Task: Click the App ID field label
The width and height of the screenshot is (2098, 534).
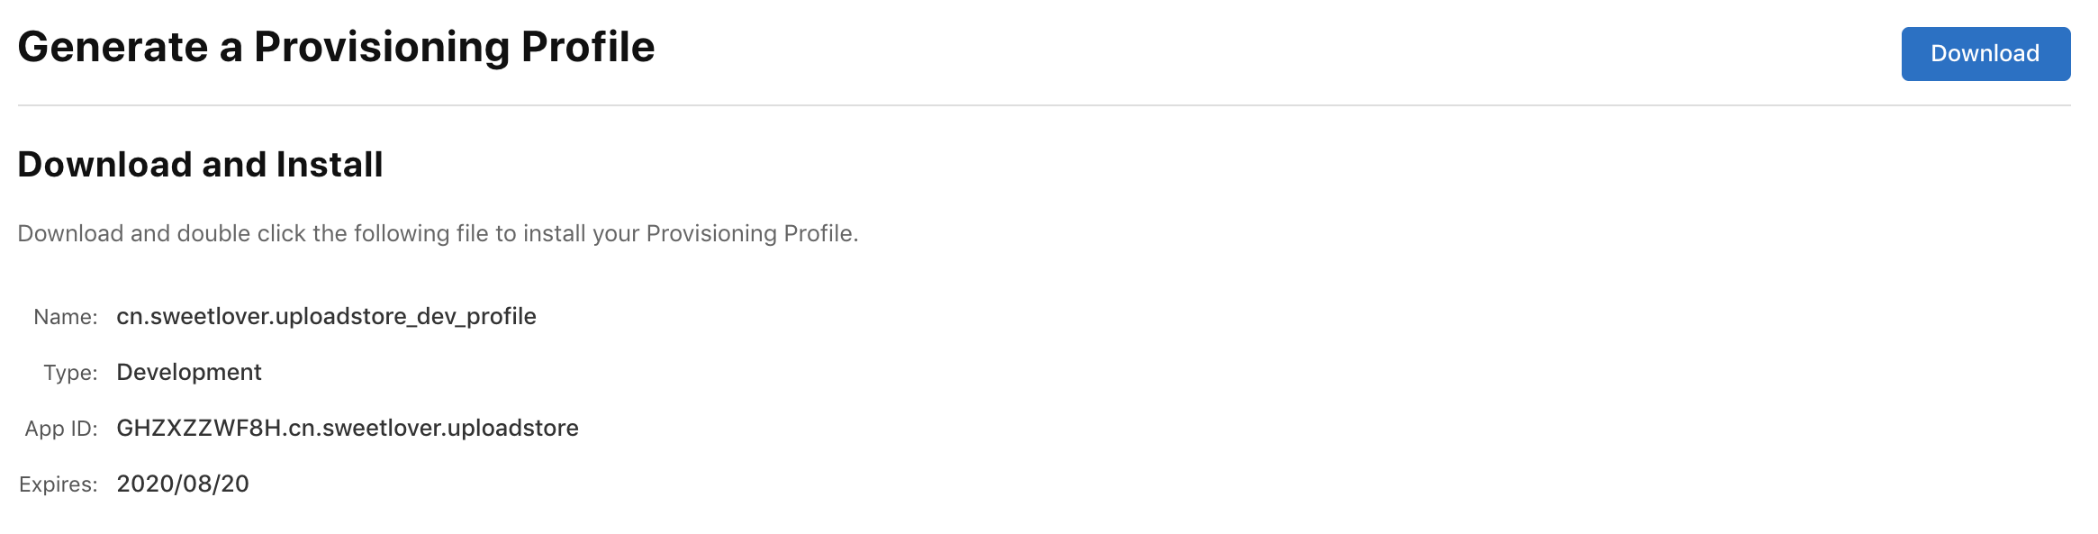Action: (61, 429)
